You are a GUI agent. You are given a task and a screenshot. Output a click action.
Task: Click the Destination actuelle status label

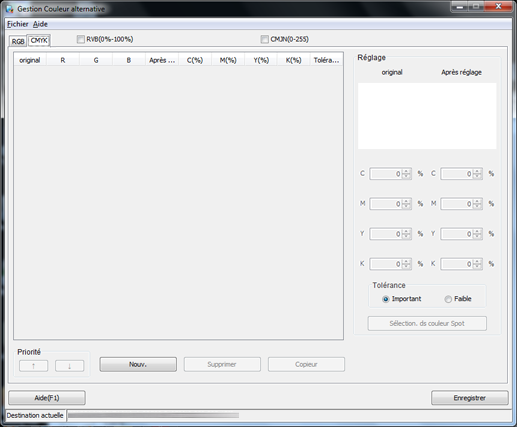click(x=35, y=415)
